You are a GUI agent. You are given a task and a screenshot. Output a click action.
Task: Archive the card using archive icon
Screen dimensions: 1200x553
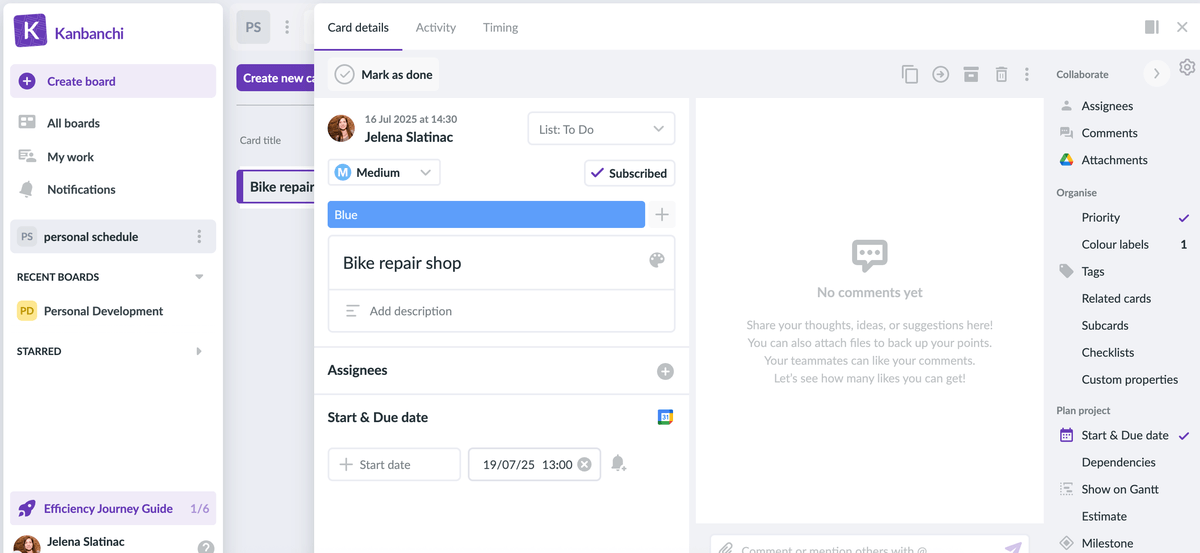click(x=970, y=74)
